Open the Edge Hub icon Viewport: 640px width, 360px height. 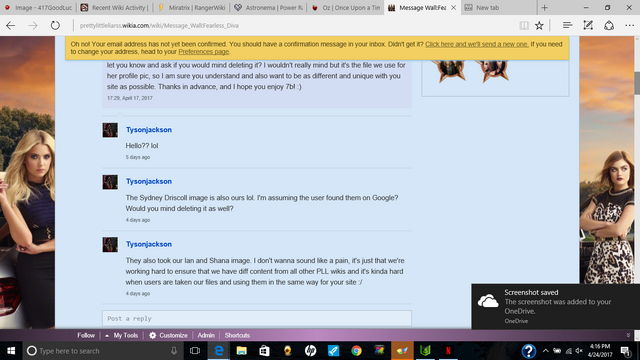pyautogui.click(x=567, y=25)
